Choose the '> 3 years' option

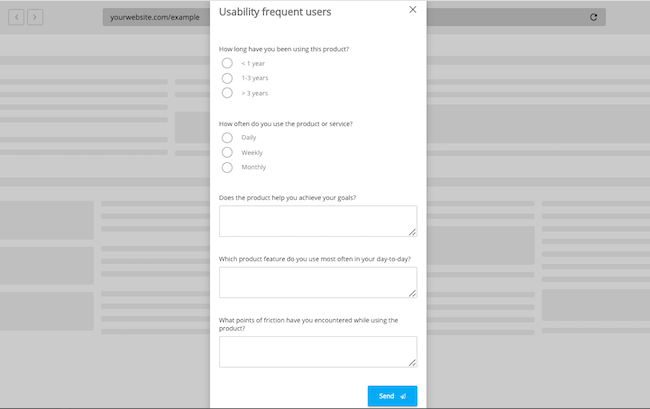(x=227, y=93)
